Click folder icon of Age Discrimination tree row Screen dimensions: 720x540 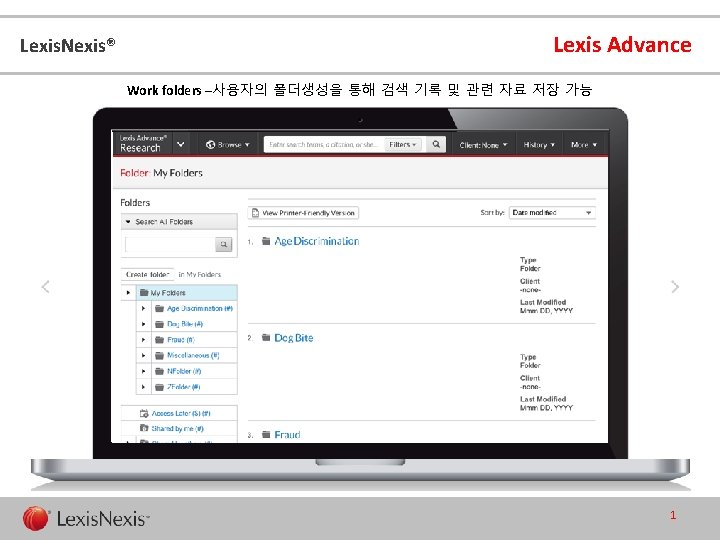click(x=159, y=309)
